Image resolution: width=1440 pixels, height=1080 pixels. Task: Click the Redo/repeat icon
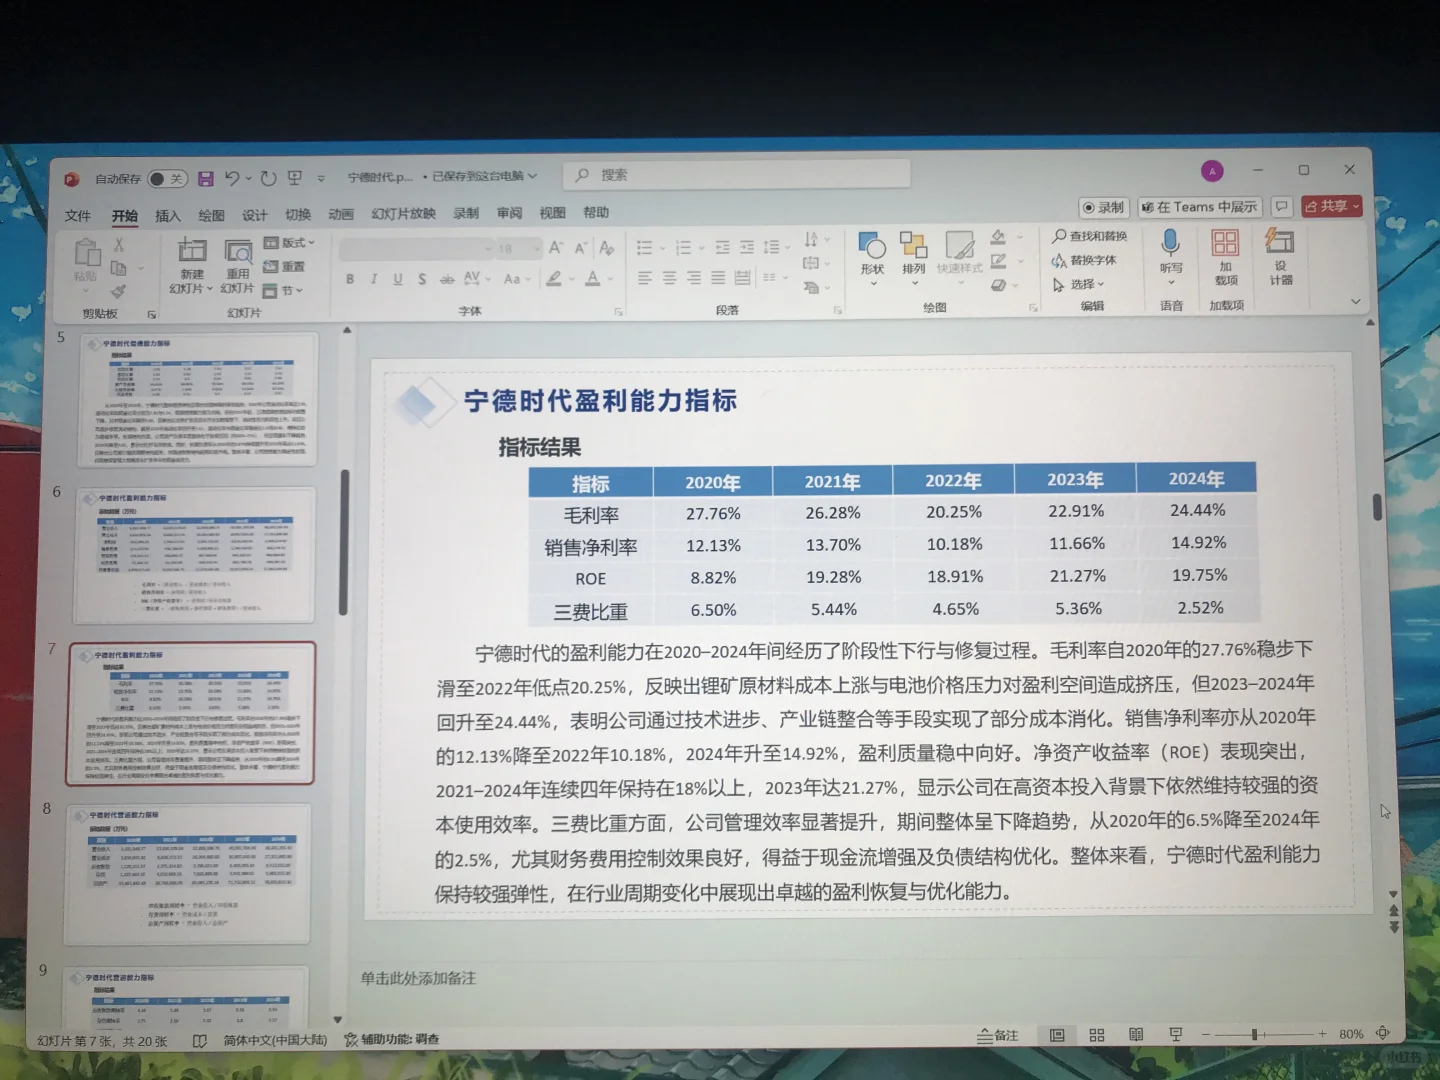[x=268, y=178]
